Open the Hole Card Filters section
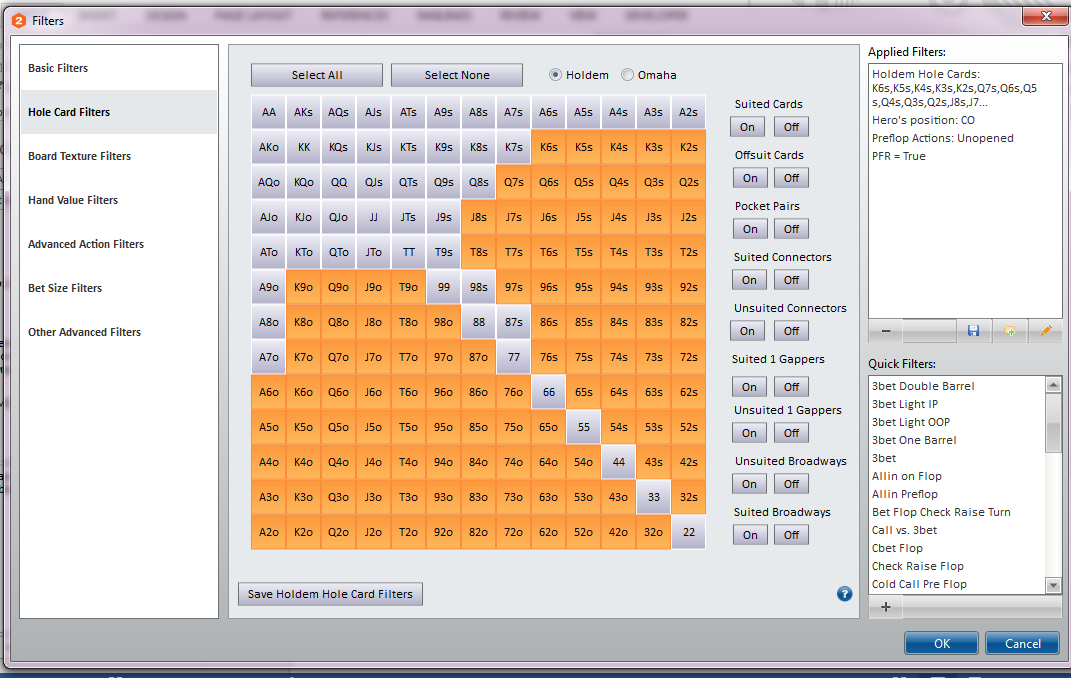This screenshot has height=678, width=1071. [119, 112]
